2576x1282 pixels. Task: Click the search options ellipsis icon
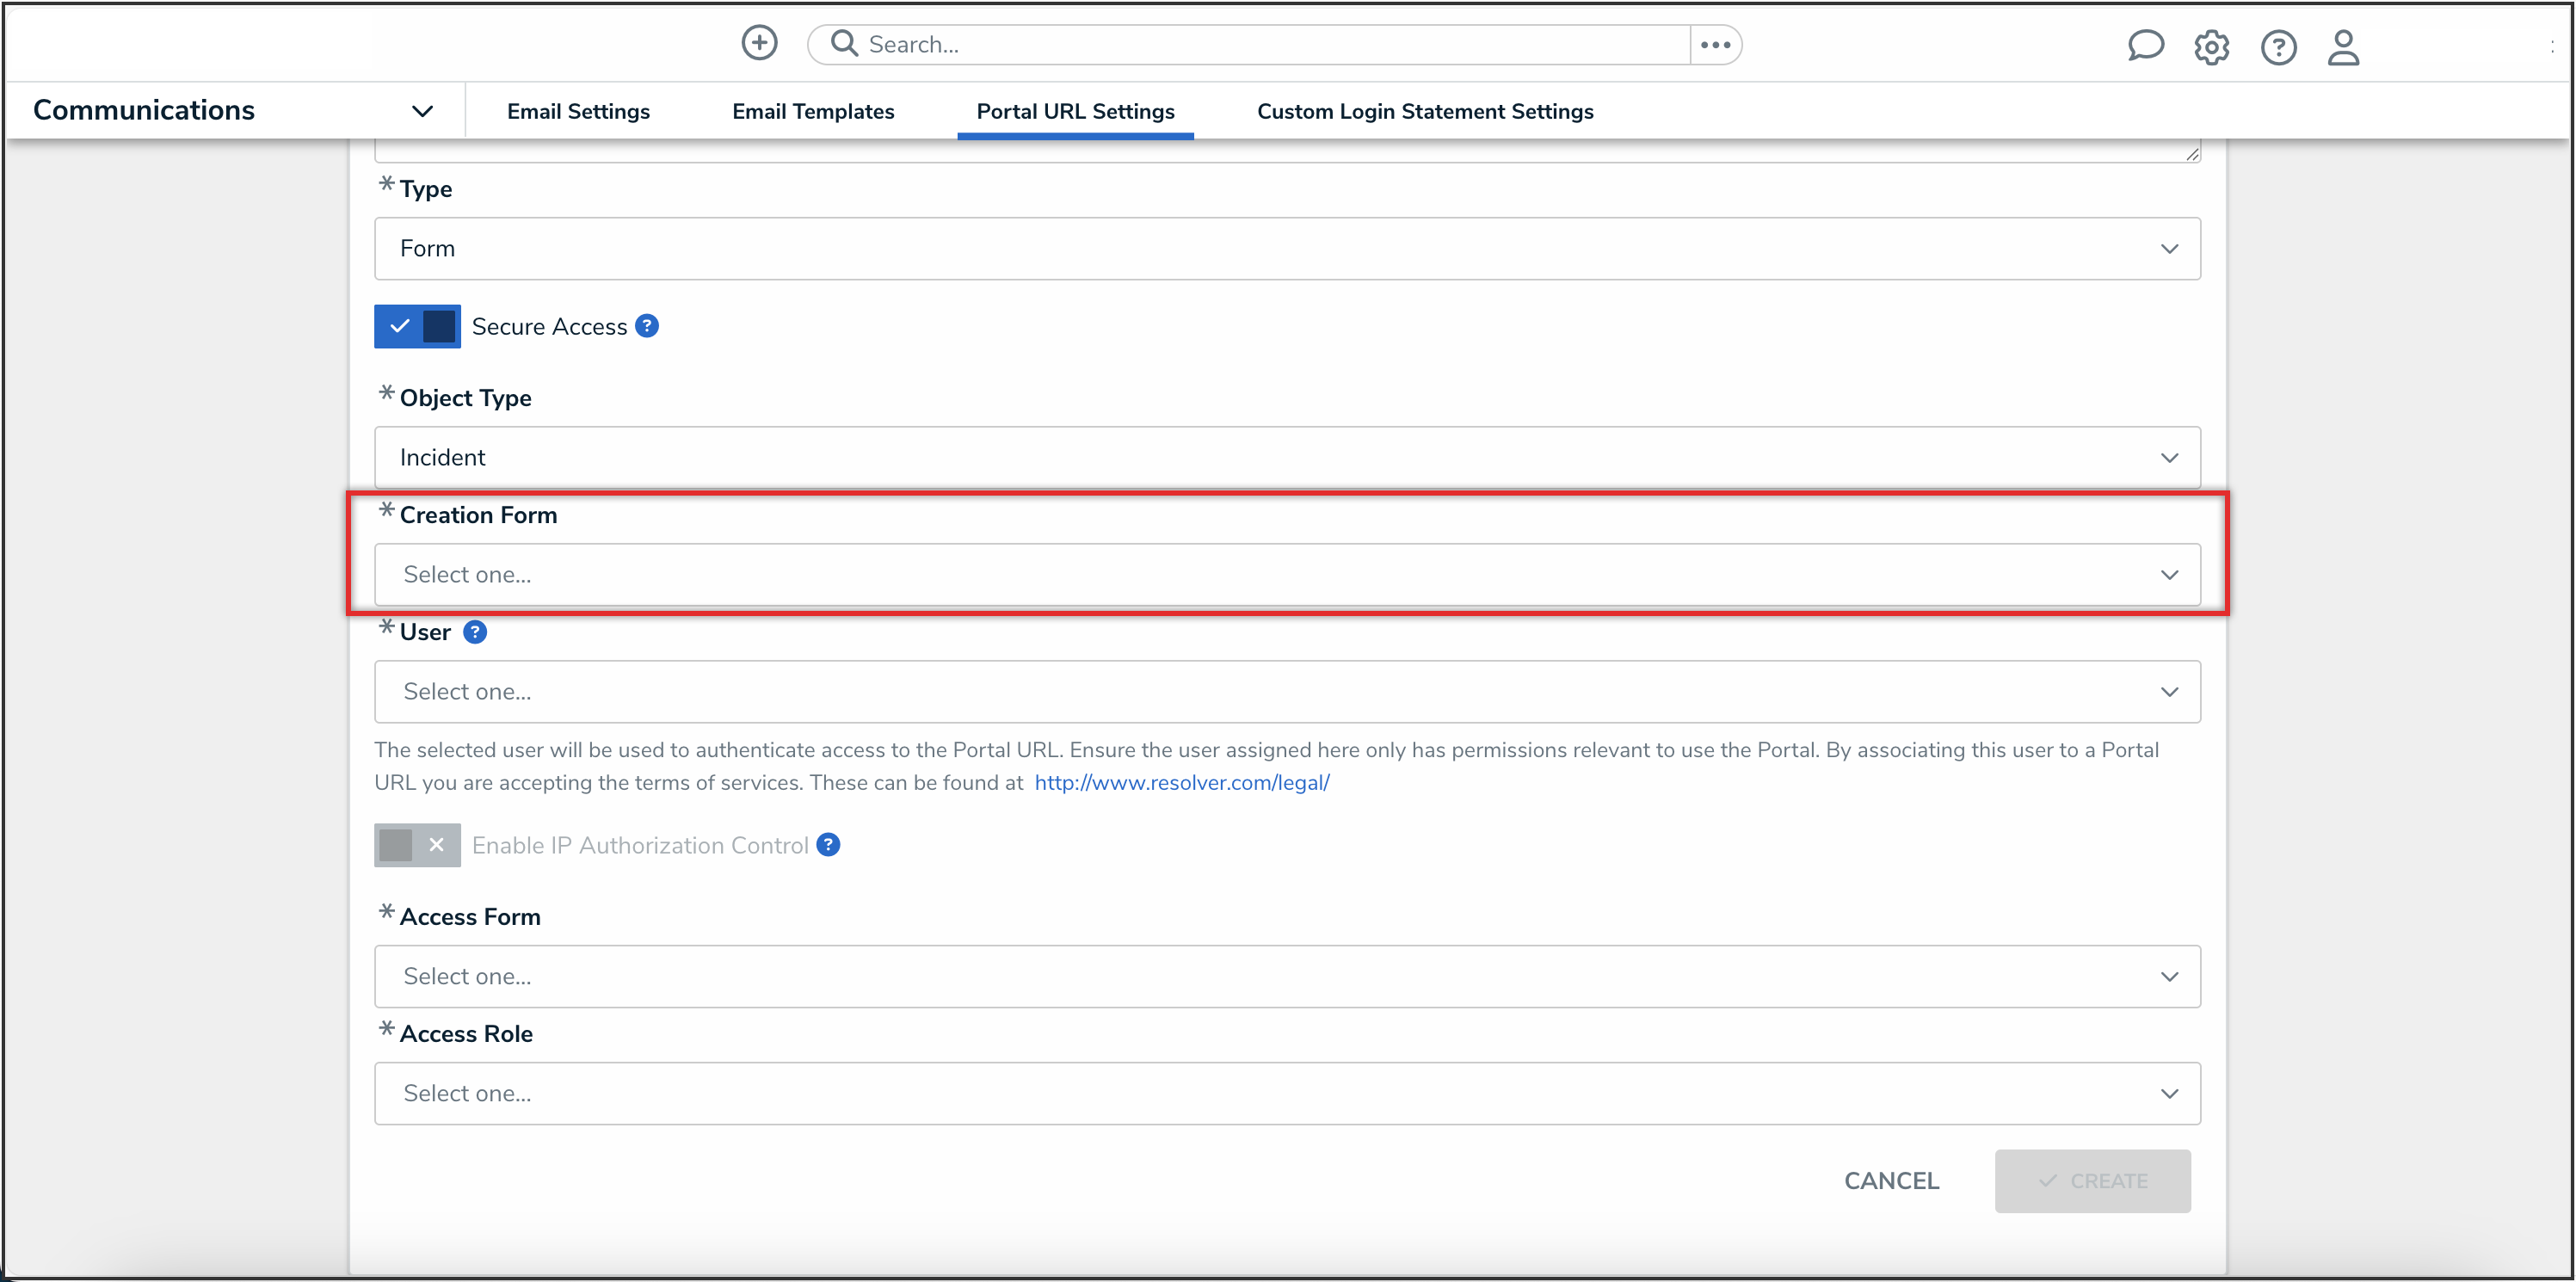pyautogui.click(x=1715, y=44)
